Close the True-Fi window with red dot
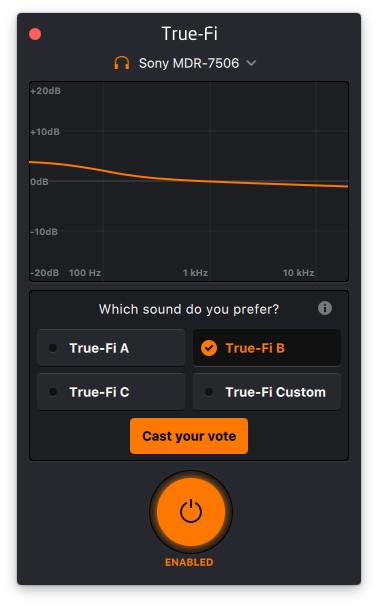This screenshot has height=606, width=378. click(35, 34)
